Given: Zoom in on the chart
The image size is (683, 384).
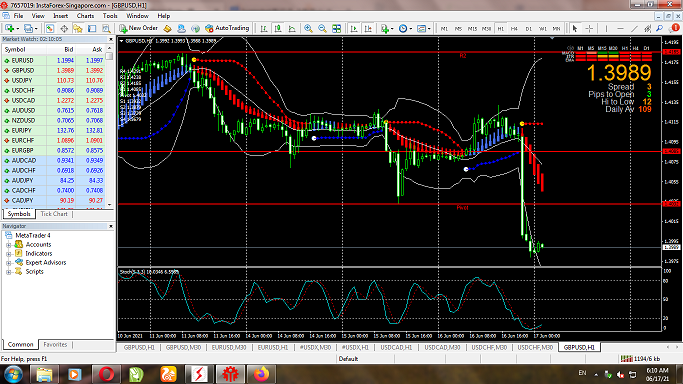Looking at the screenshot, I should 308,28.
